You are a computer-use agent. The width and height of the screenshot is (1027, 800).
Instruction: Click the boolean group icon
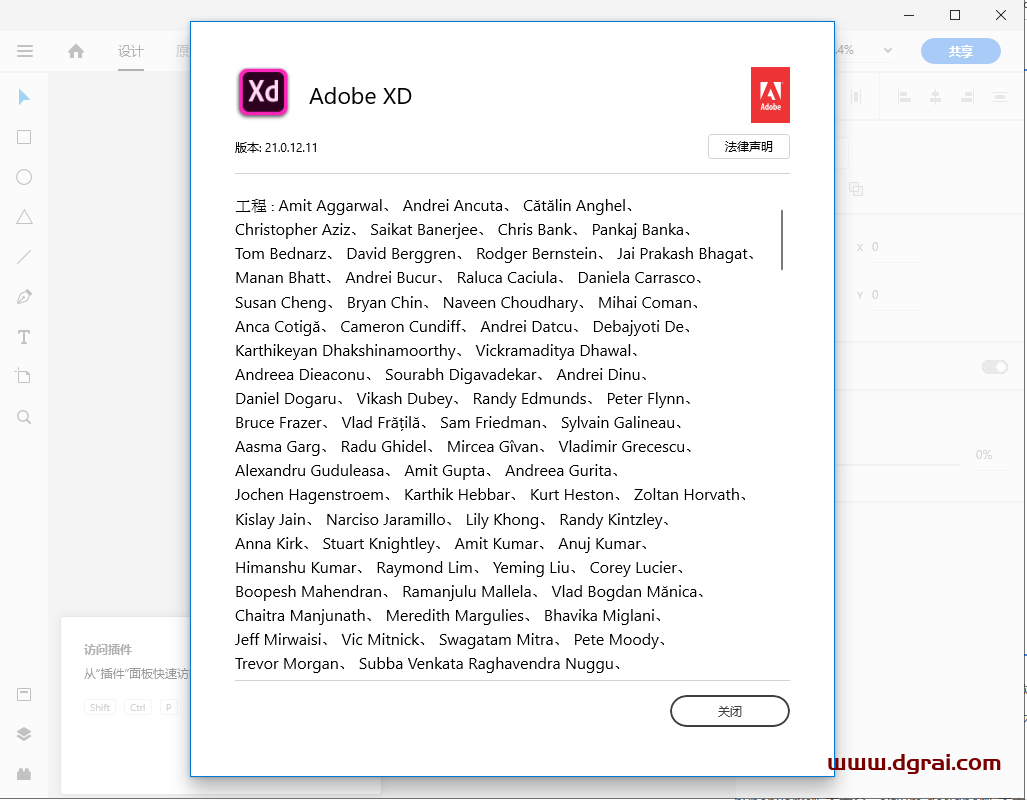point(855,189)
